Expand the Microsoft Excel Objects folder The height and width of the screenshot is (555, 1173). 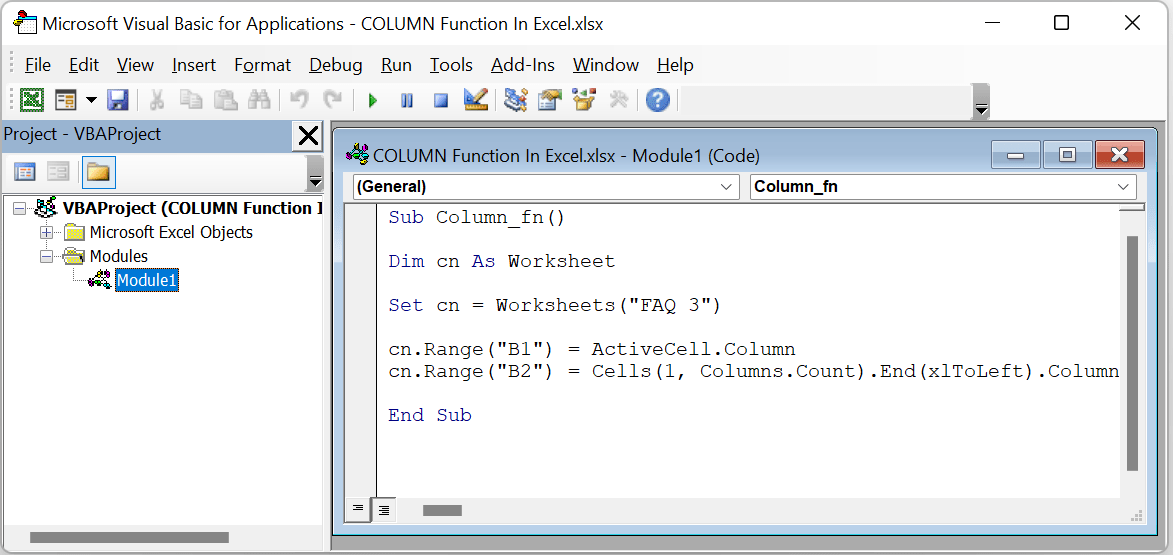point(47,233)
